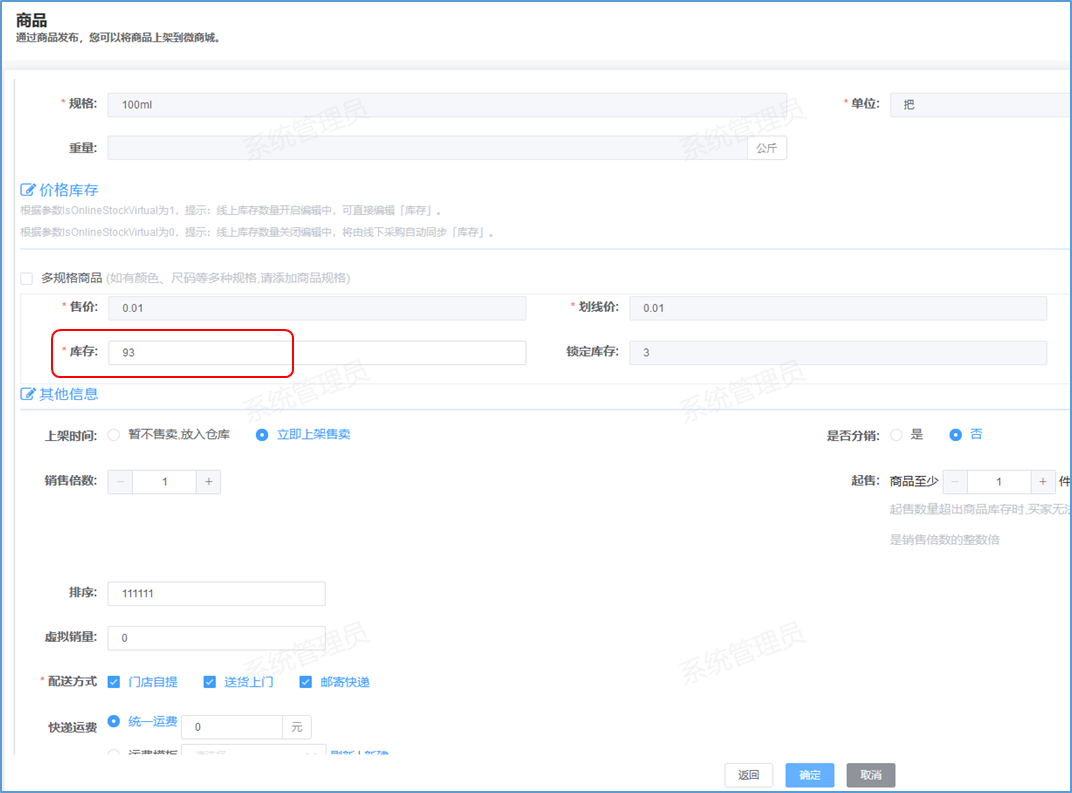Decrease 起售 quantity with the minus button

955,482
